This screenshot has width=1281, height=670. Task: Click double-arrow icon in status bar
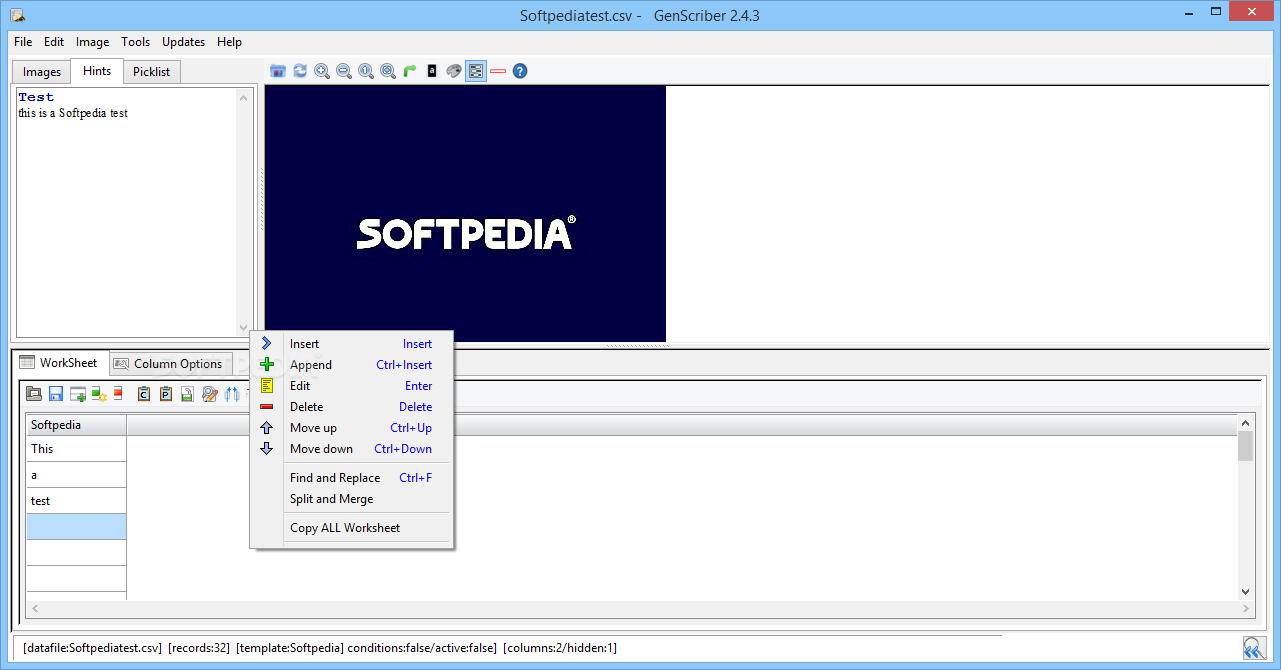(x=1254, y=648)
